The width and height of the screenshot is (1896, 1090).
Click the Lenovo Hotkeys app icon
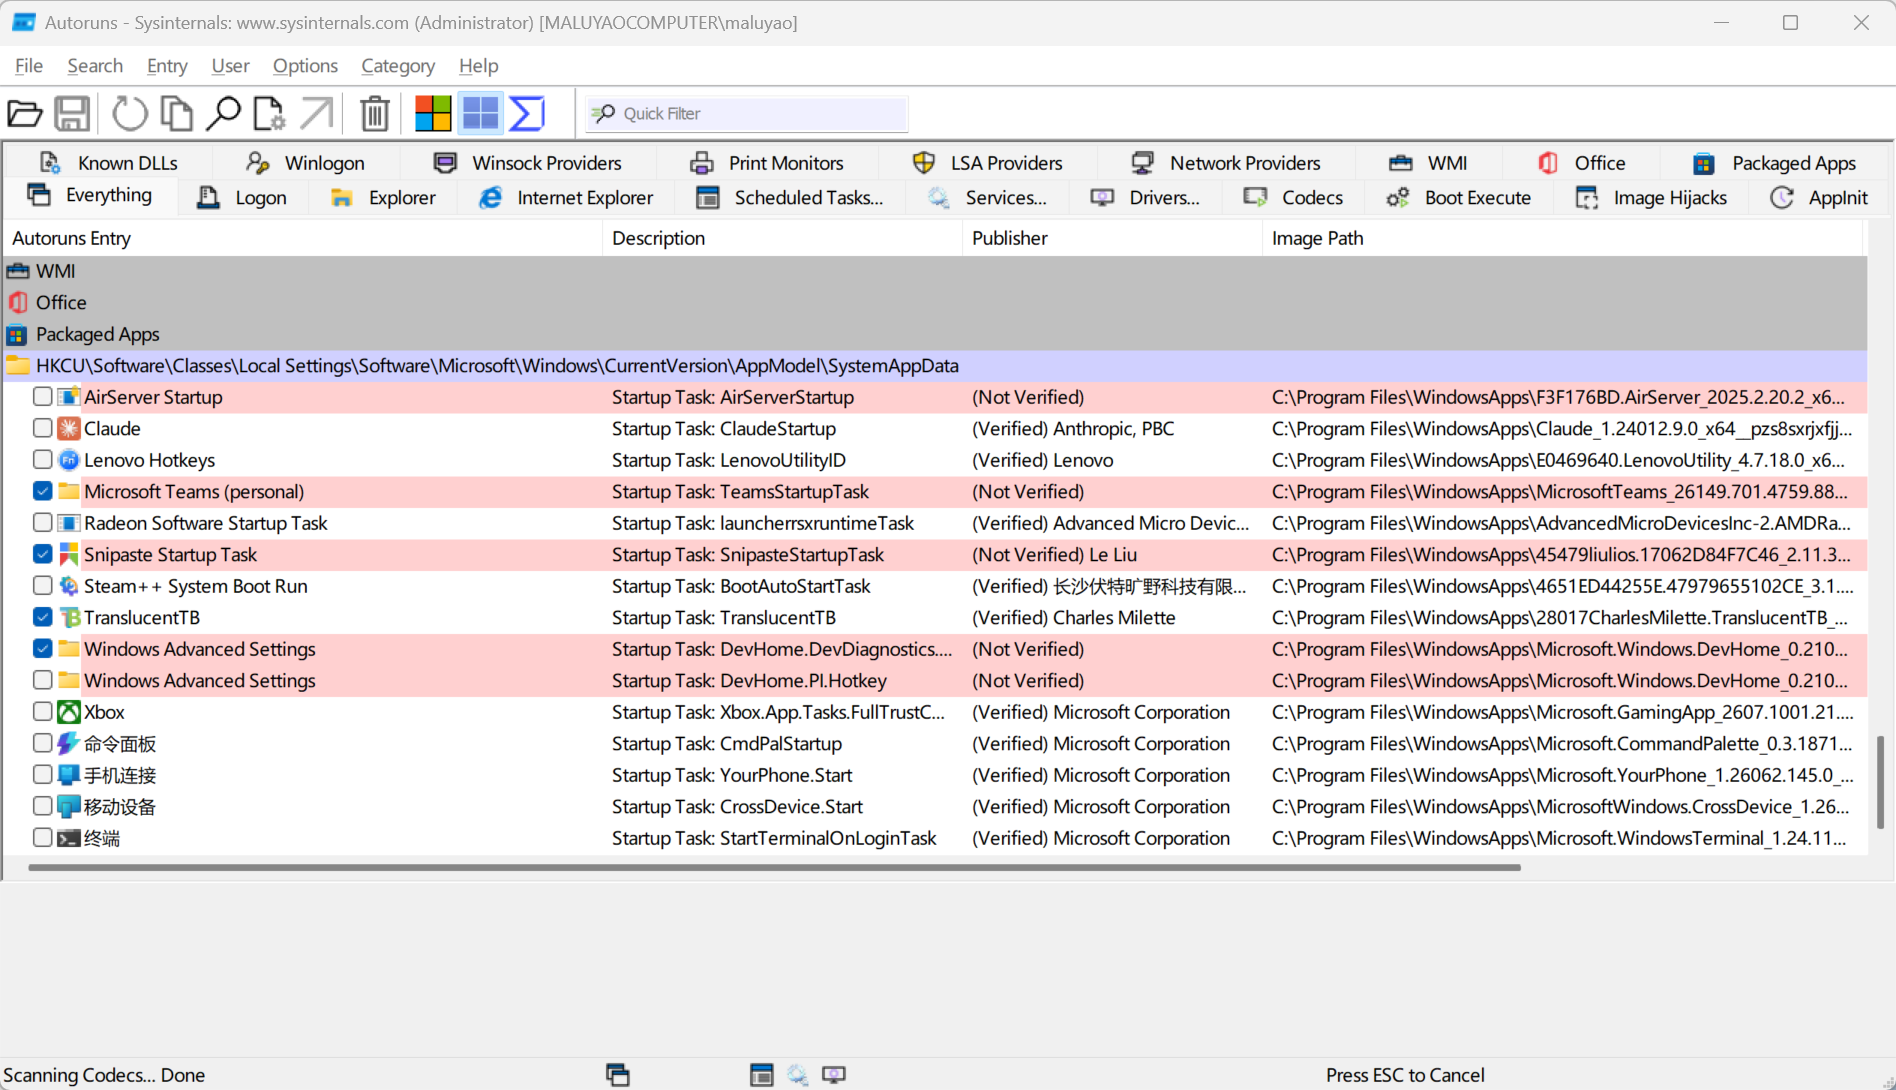pos(69,460)
